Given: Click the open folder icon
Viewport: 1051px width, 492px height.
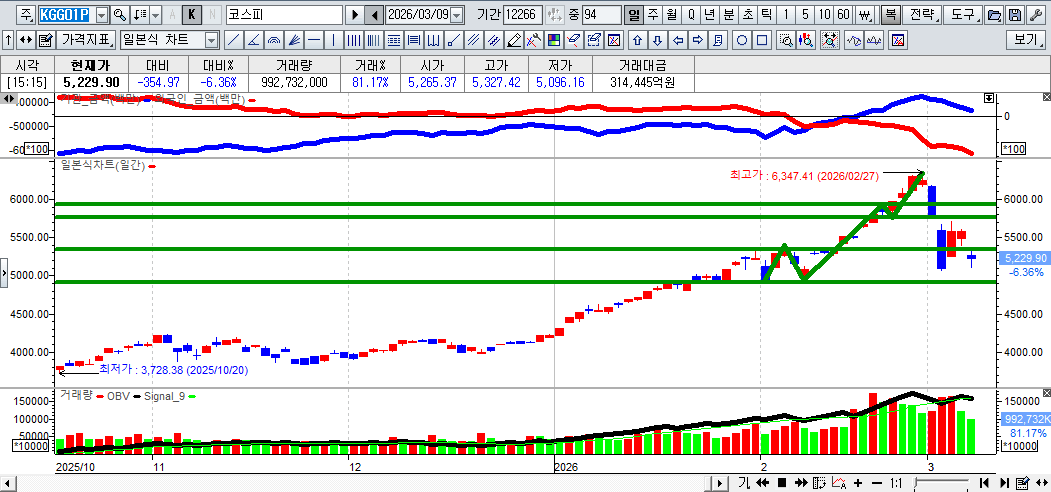Looking at the screenshot, I should click(994, 15).
